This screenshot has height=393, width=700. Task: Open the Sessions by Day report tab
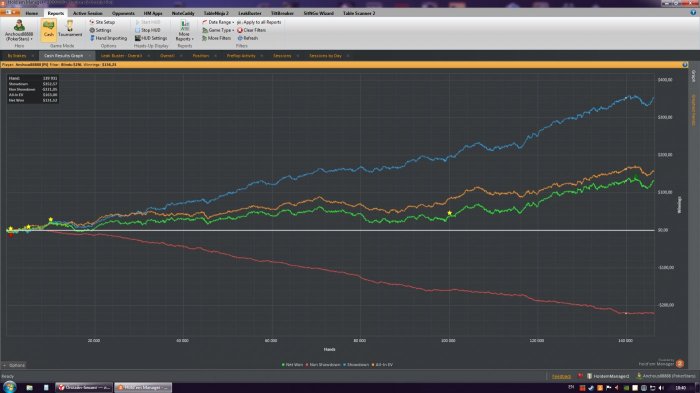(325, 56)
